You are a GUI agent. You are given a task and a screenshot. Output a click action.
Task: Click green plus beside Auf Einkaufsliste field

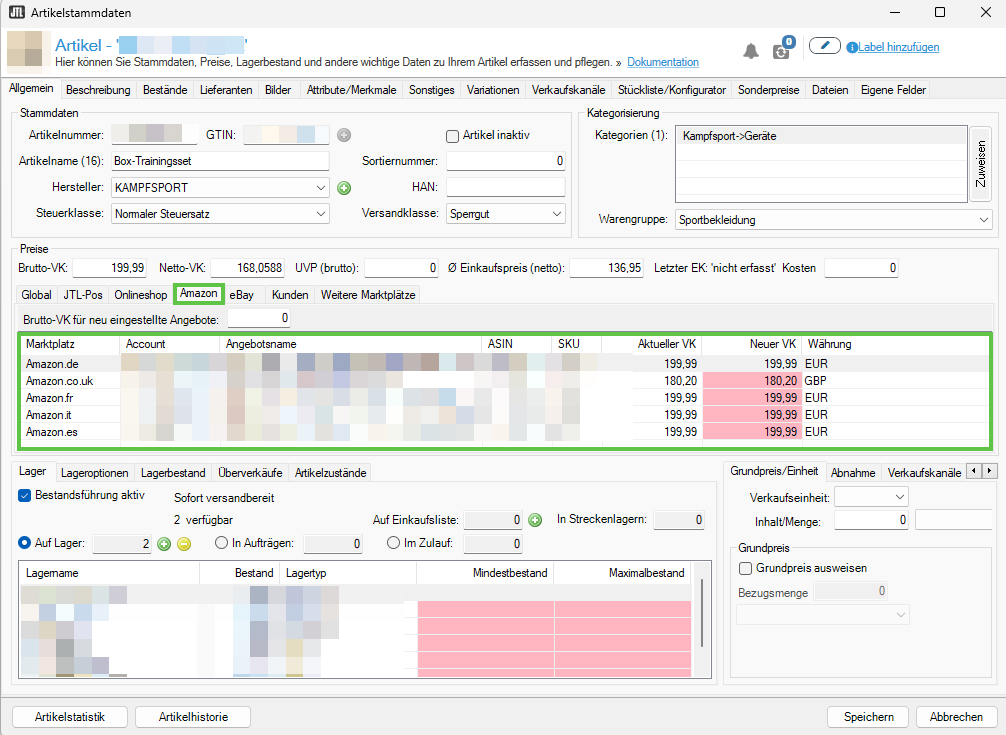535,519
